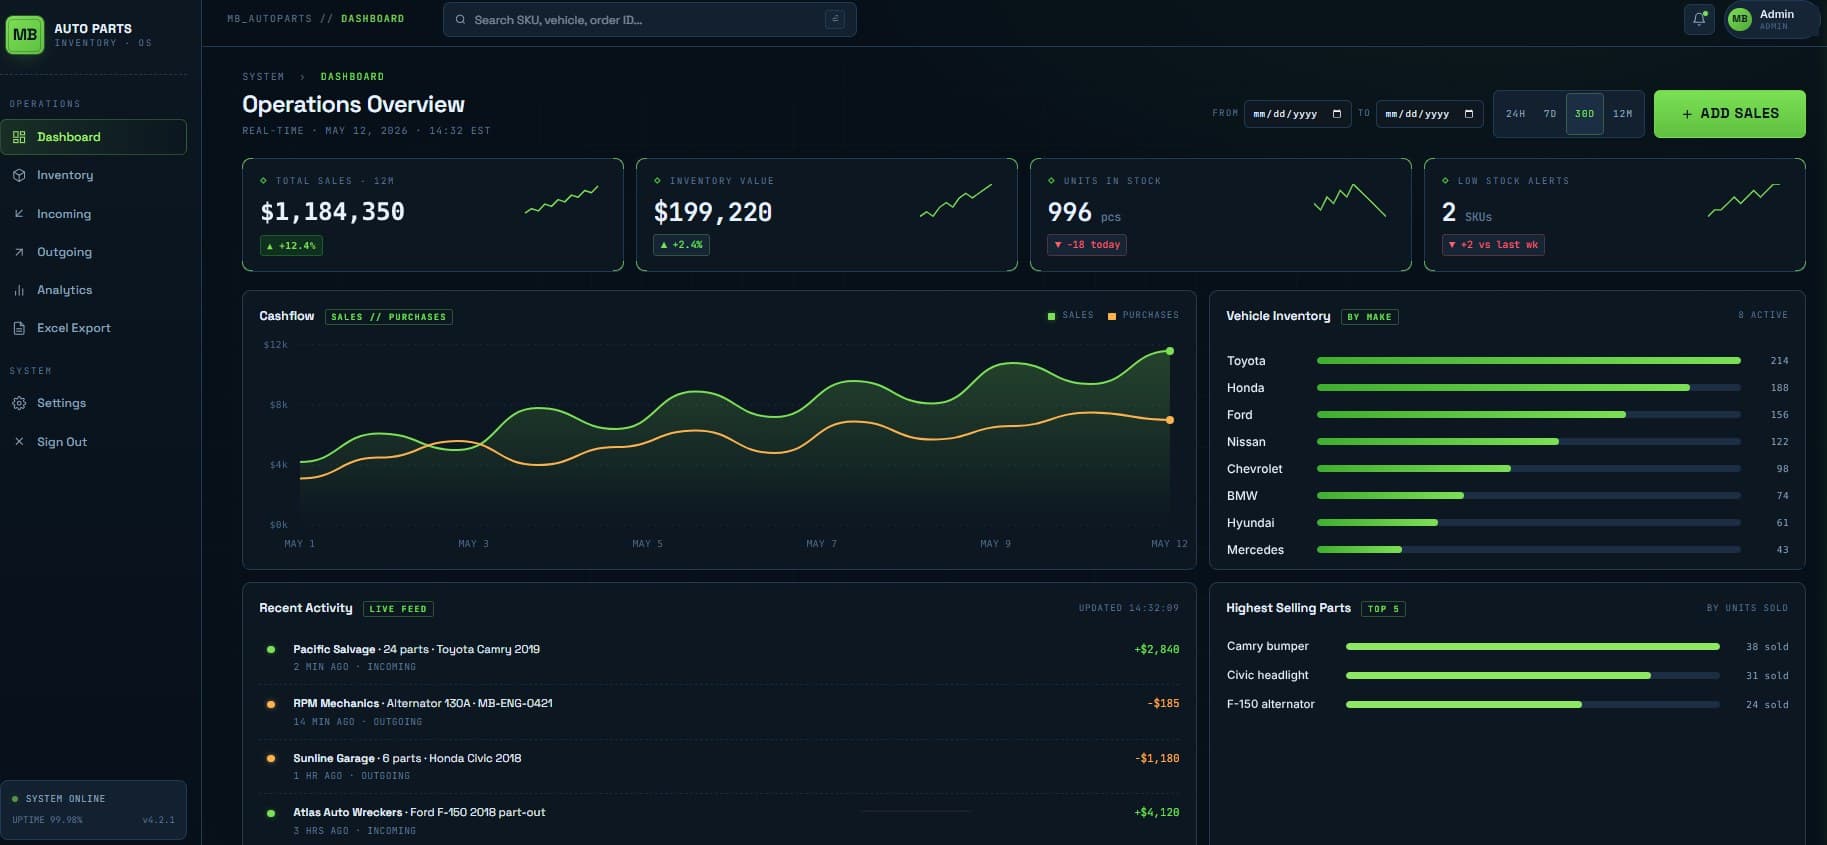Viewport: 1827px width, 845px height.
Task: Click the search shortcut key icon
Action: (834, 19)
